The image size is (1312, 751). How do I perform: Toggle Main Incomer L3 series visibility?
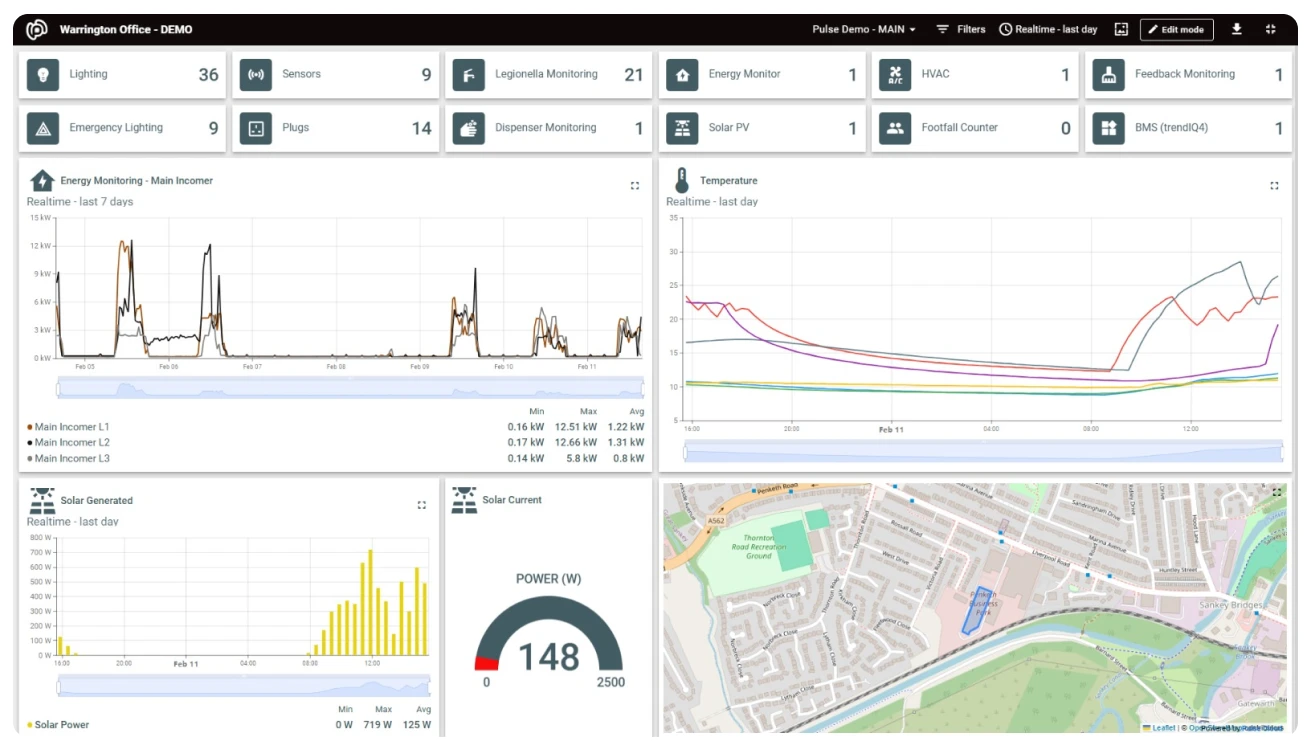coord(71,459)
